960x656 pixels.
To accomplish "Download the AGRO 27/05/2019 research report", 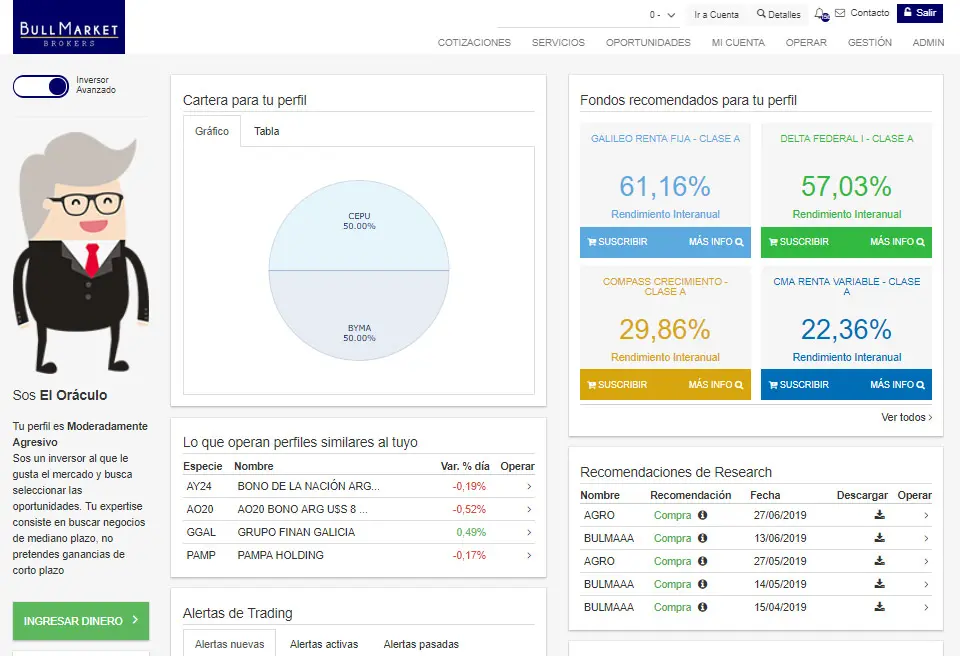I will [x=879, y=560].
